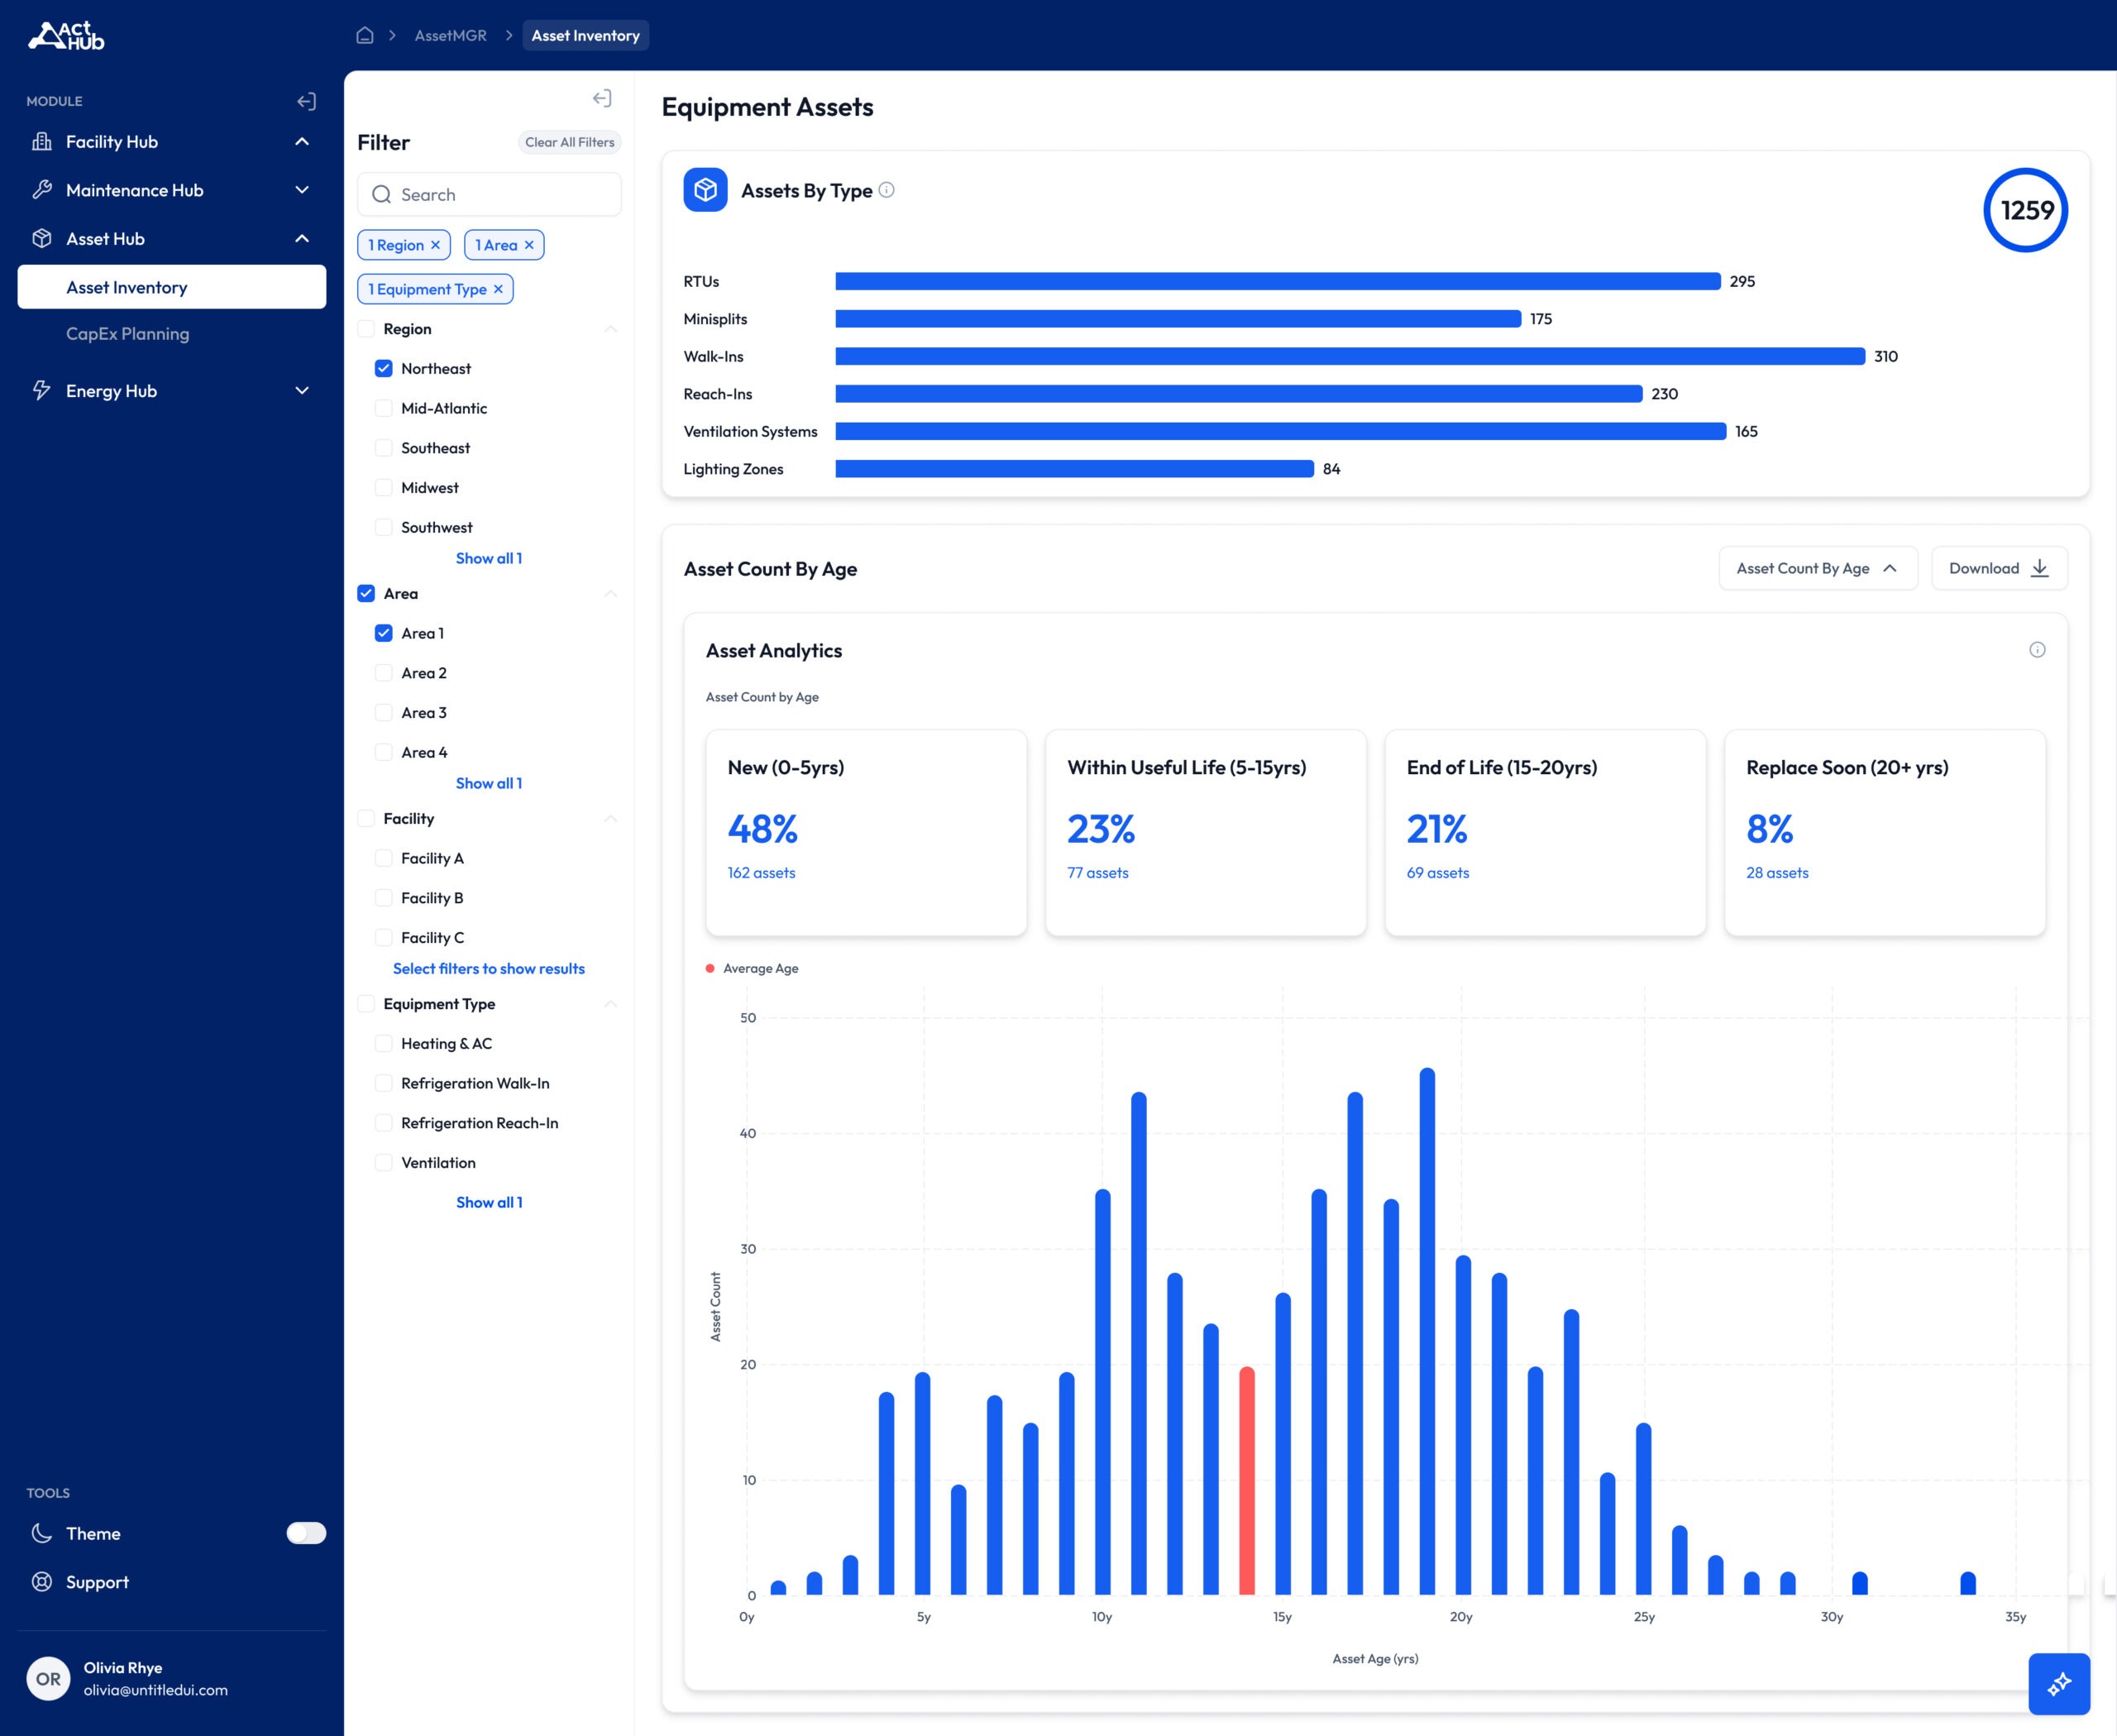Viewport: 2117px width, 1736px height.
Task: Remove the 1 Region filter chip
Action: tap(435, 245)
